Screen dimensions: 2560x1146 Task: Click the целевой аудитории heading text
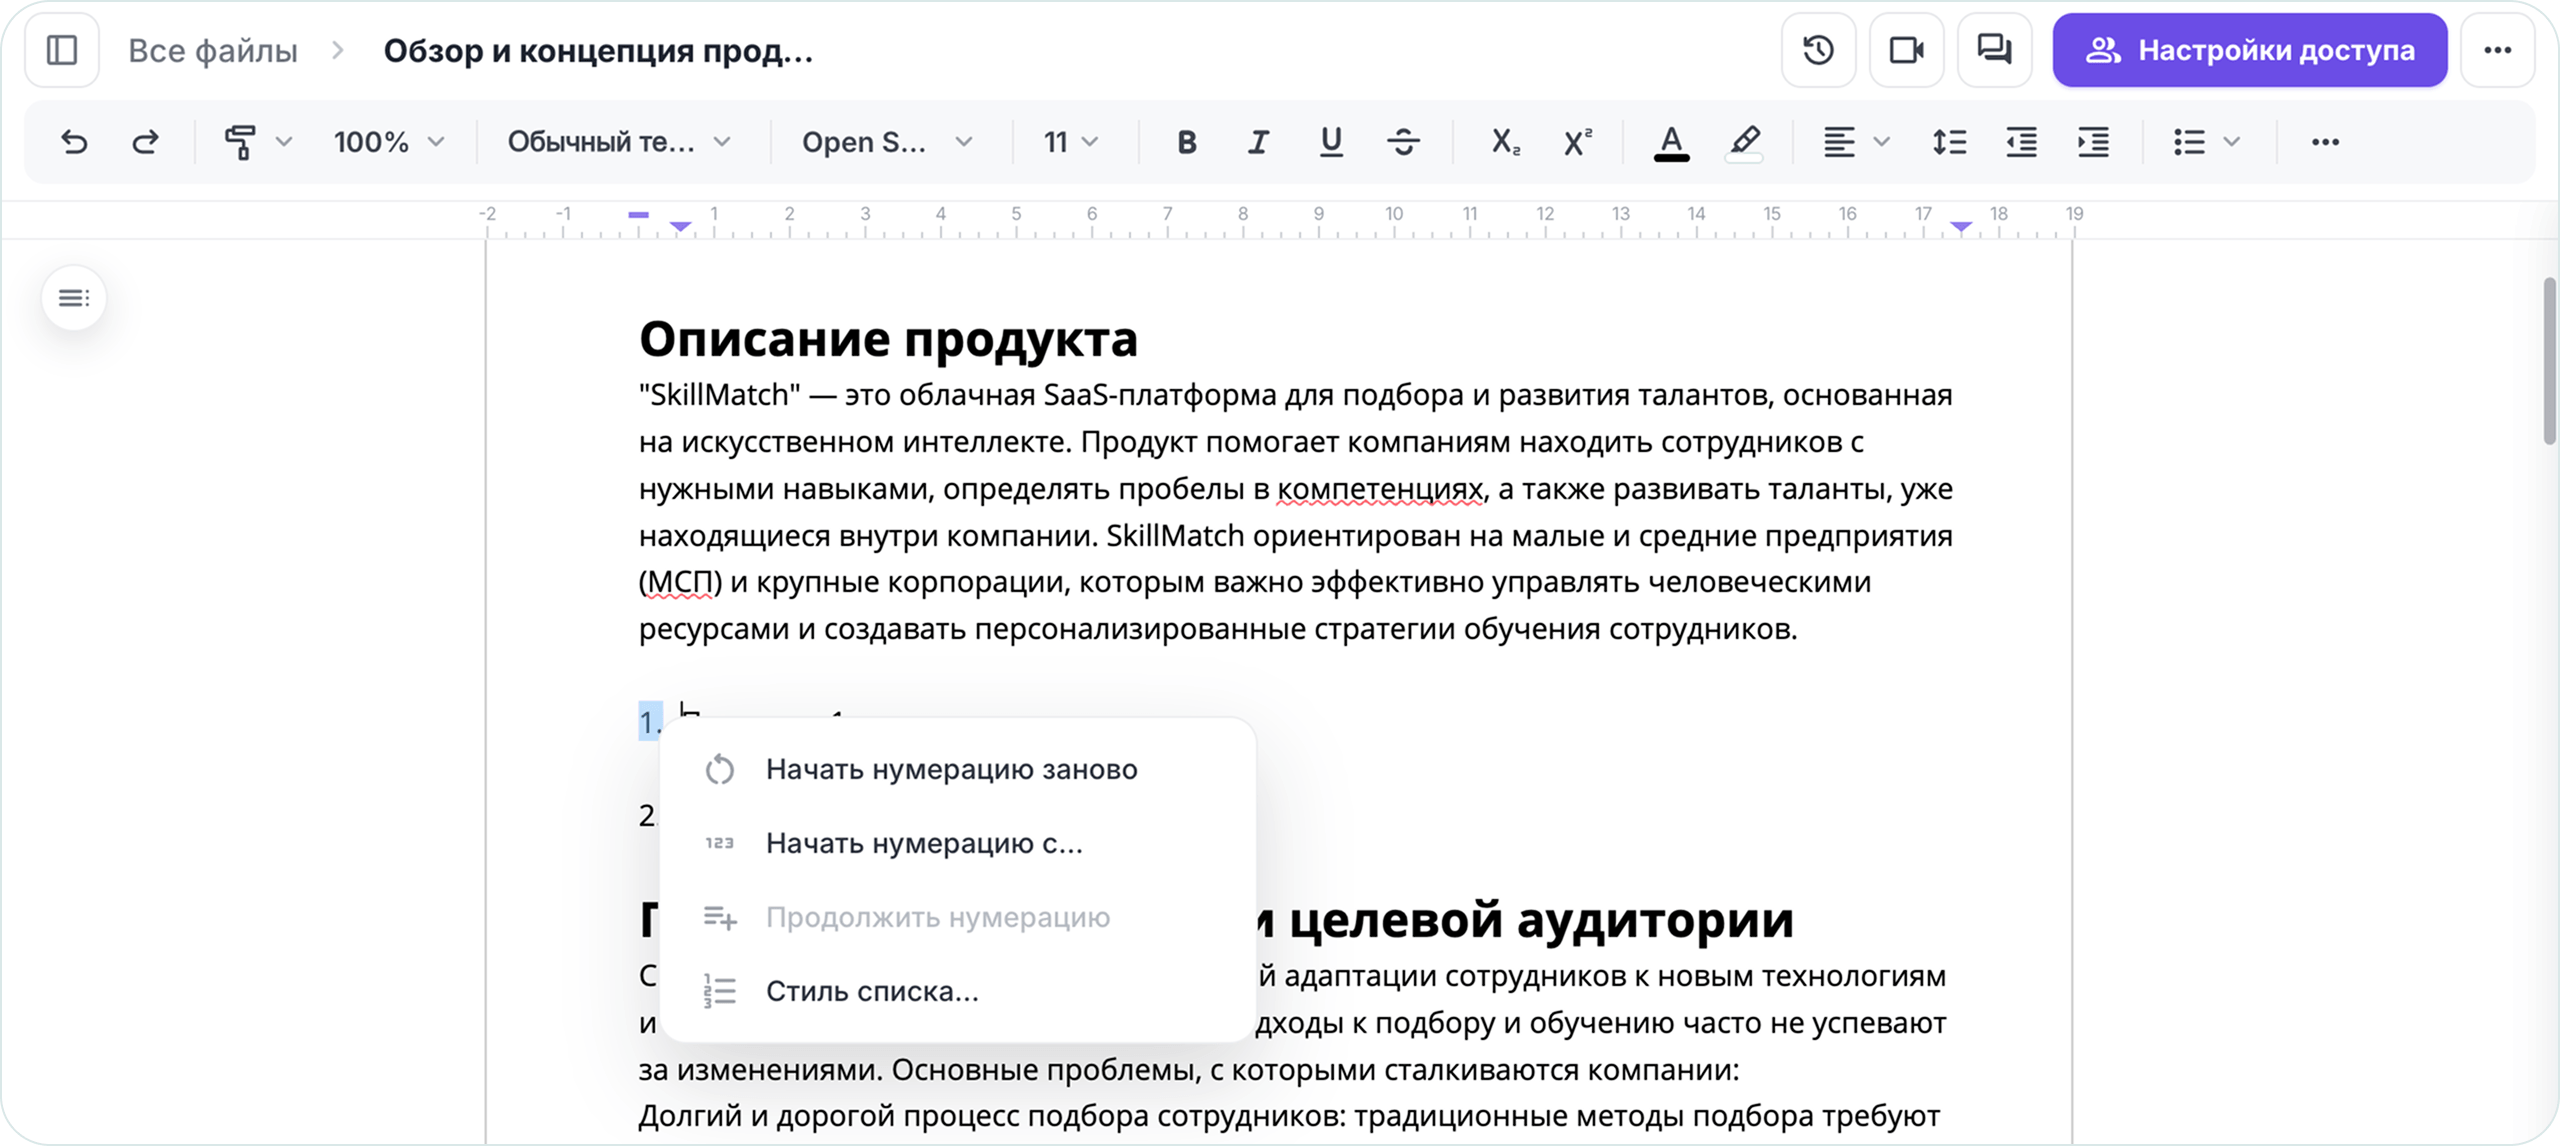[1541, 919]
